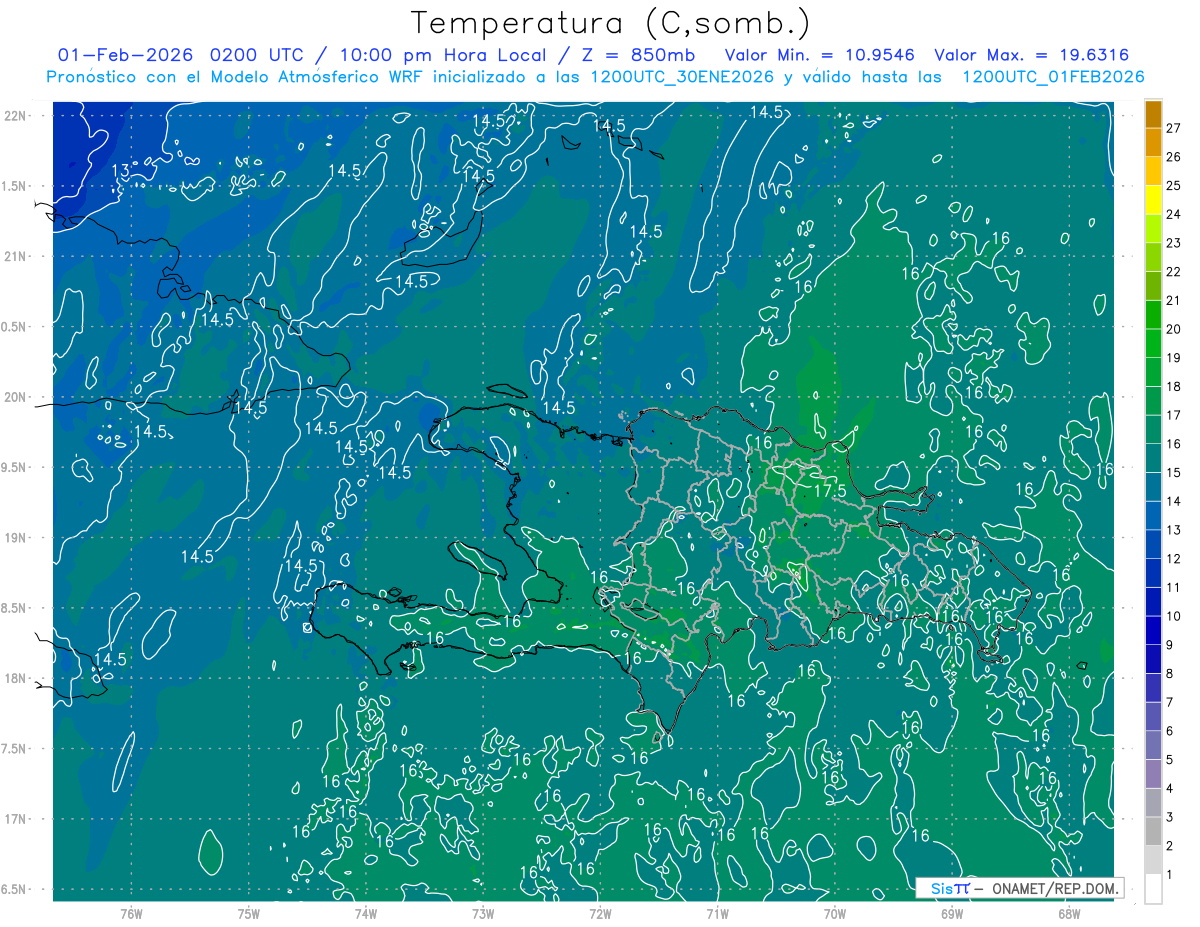Click the "17.5" contour label over Dominican Republic
The height and width of the screenshot is (927, 1200).
(830, 492)
